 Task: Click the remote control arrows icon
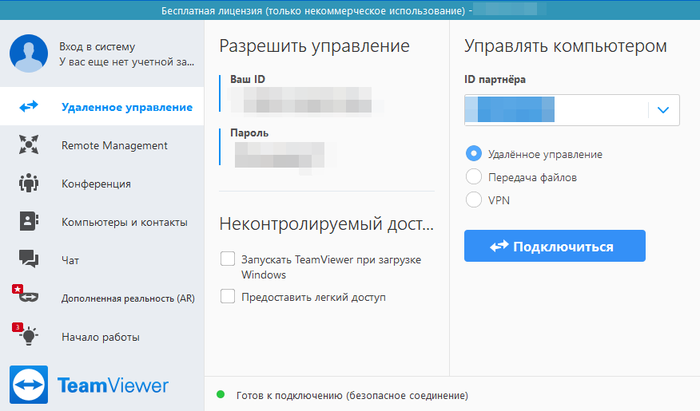click(x=29, y=107)
